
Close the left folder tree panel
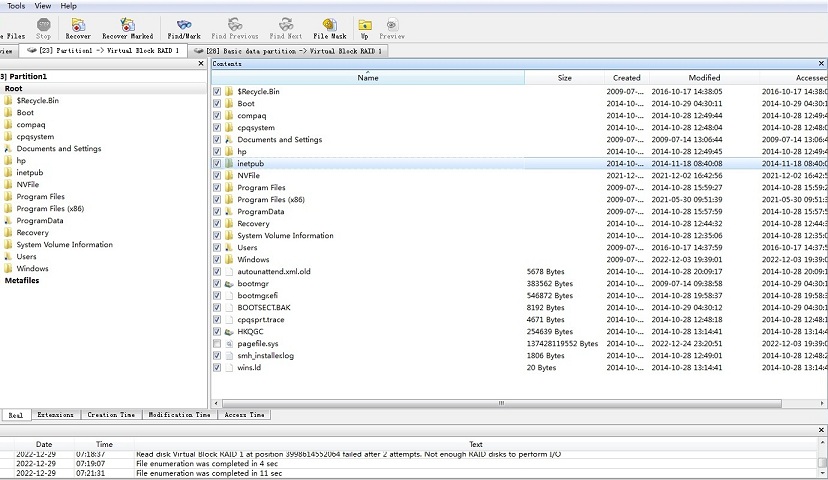point(201,63)
